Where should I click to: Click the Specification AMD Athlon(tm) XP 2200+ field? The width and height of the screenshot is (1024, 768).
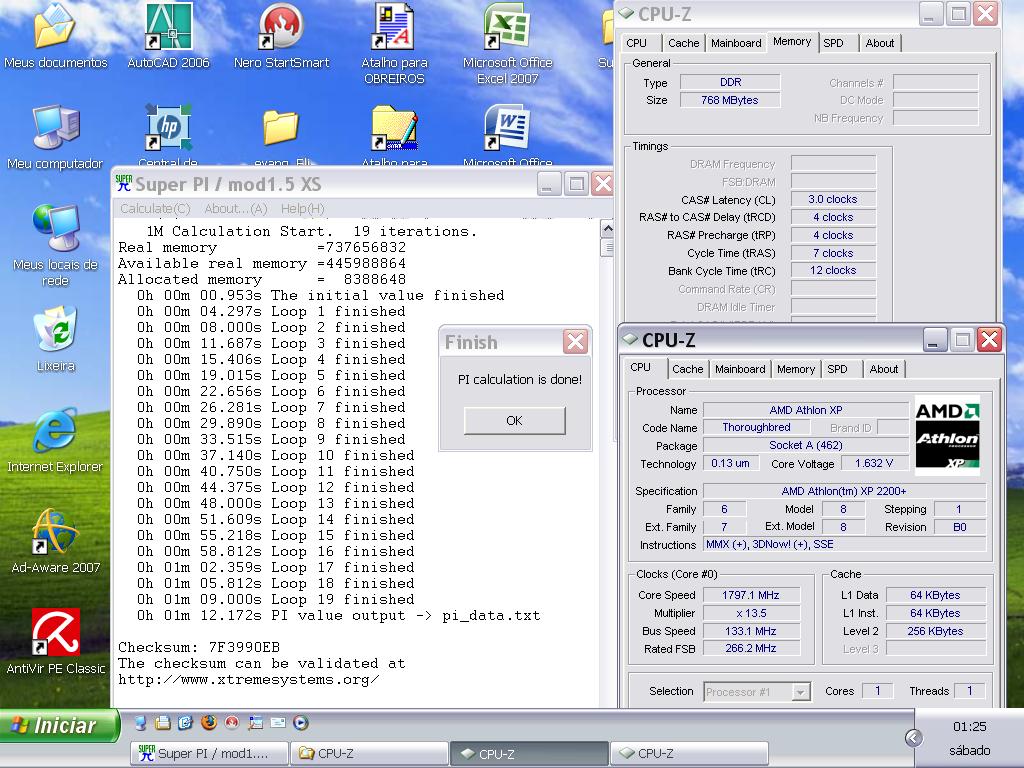click(844, 491)
